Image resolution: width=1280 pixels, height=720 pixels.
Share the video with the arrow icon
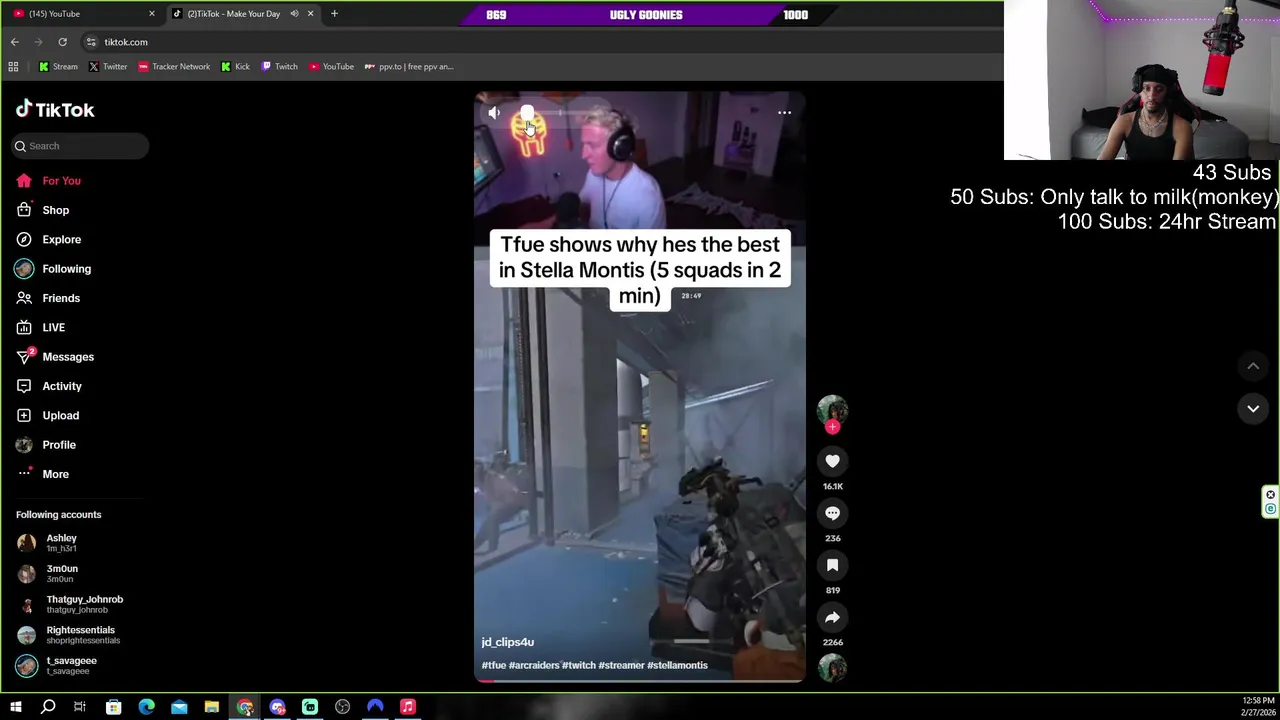pyautogui.click(x=832, y=617)
